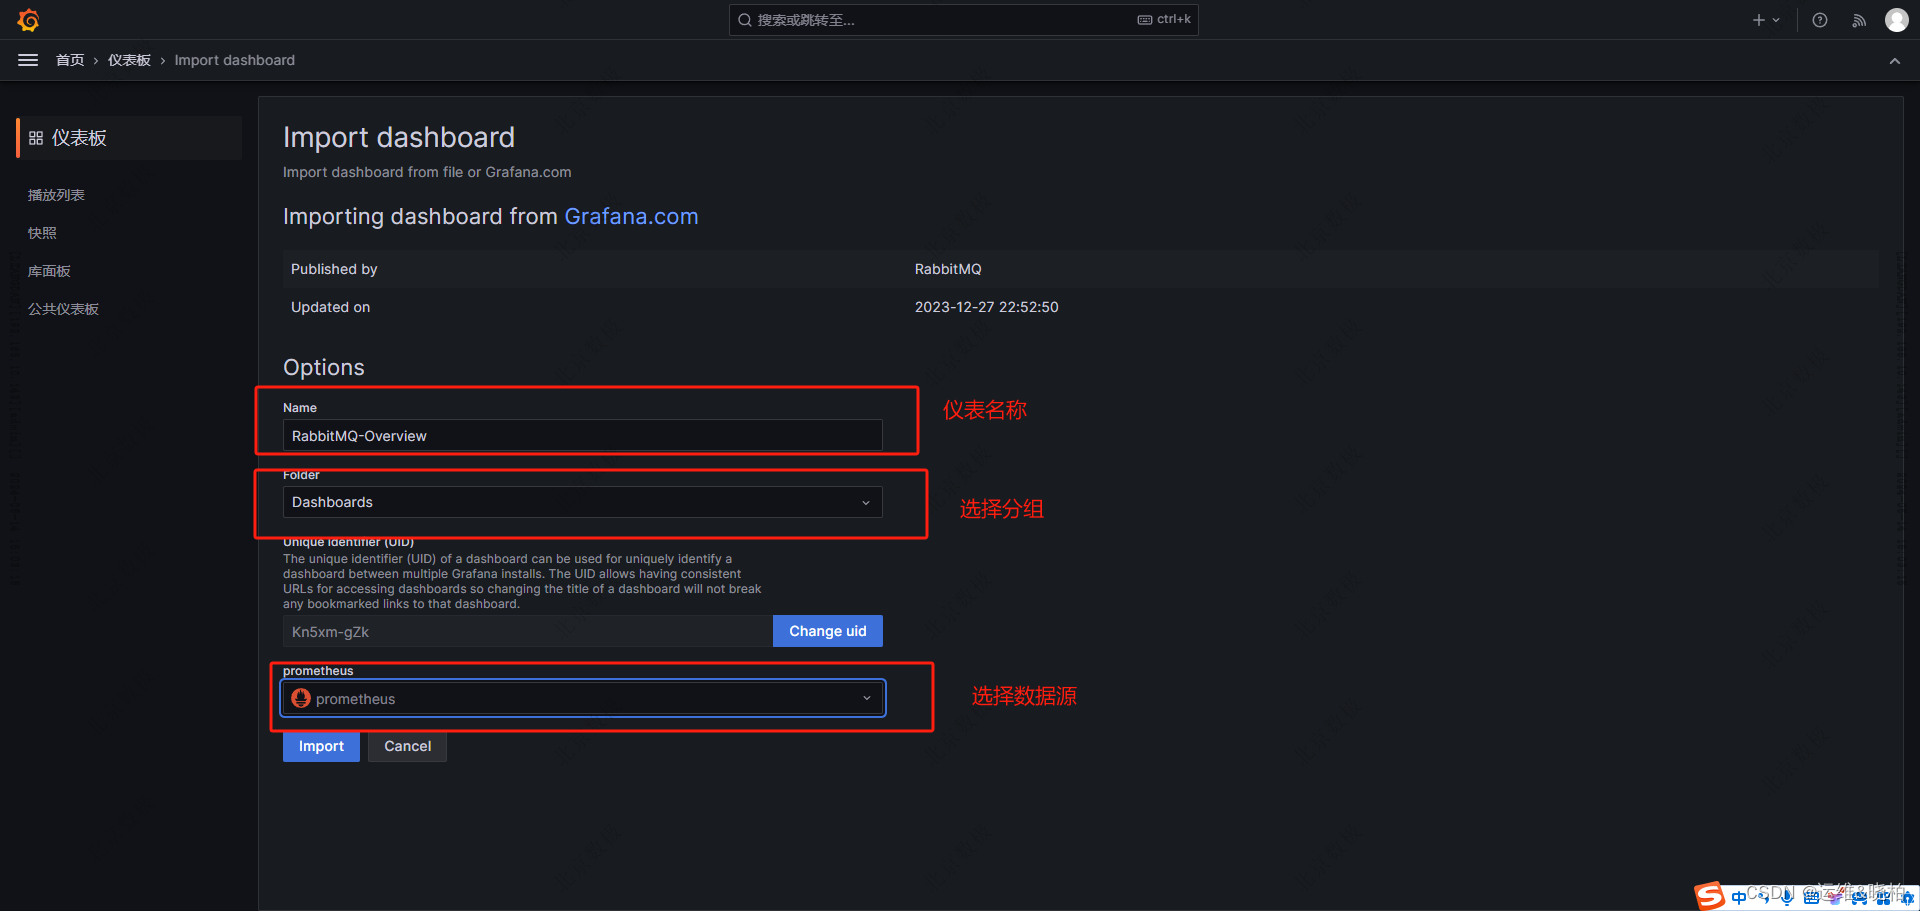This screenshot has height=911, width=1920.
Task: Click the Cancel button
Action: pos(408,746)
